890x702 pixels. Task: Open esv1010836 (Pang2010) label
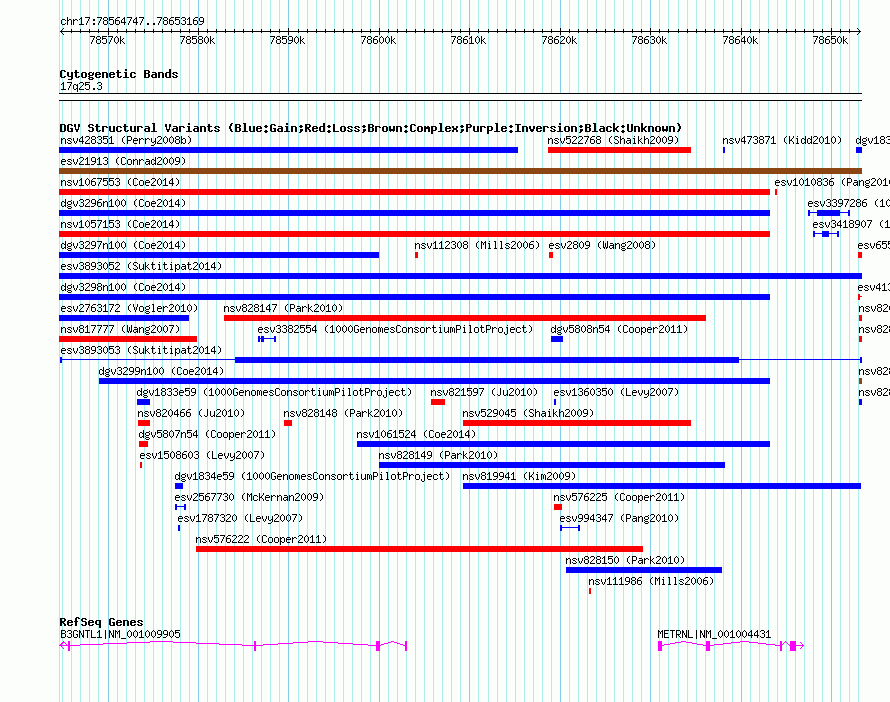pos(832,182)
